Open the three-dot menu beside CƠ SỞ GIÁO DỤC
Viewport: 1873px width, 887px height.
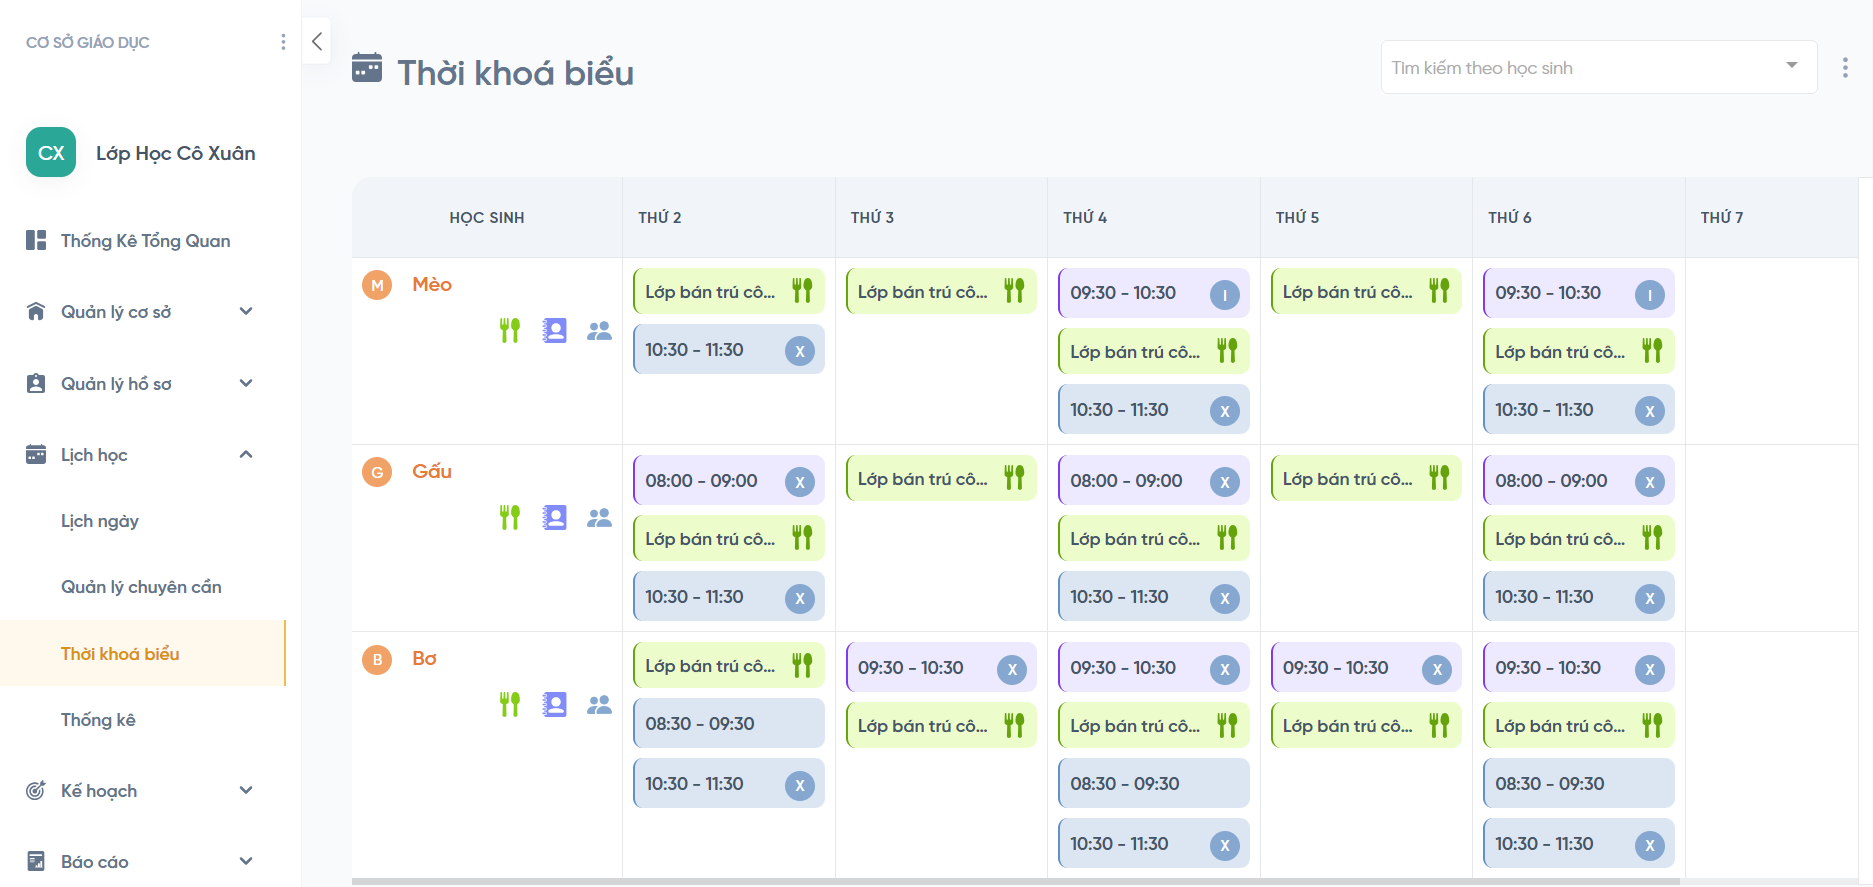point(283,42)
